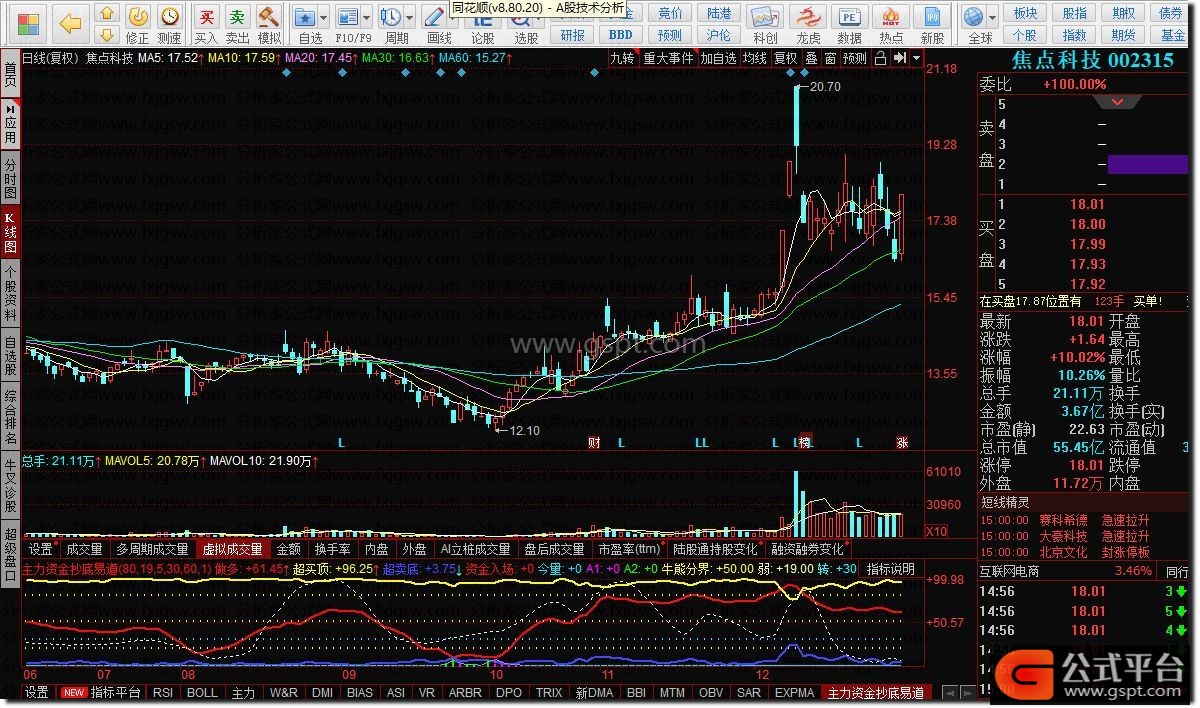Click the 全球 globe icon
The image size is (1200, 708).
coord(973,17)
